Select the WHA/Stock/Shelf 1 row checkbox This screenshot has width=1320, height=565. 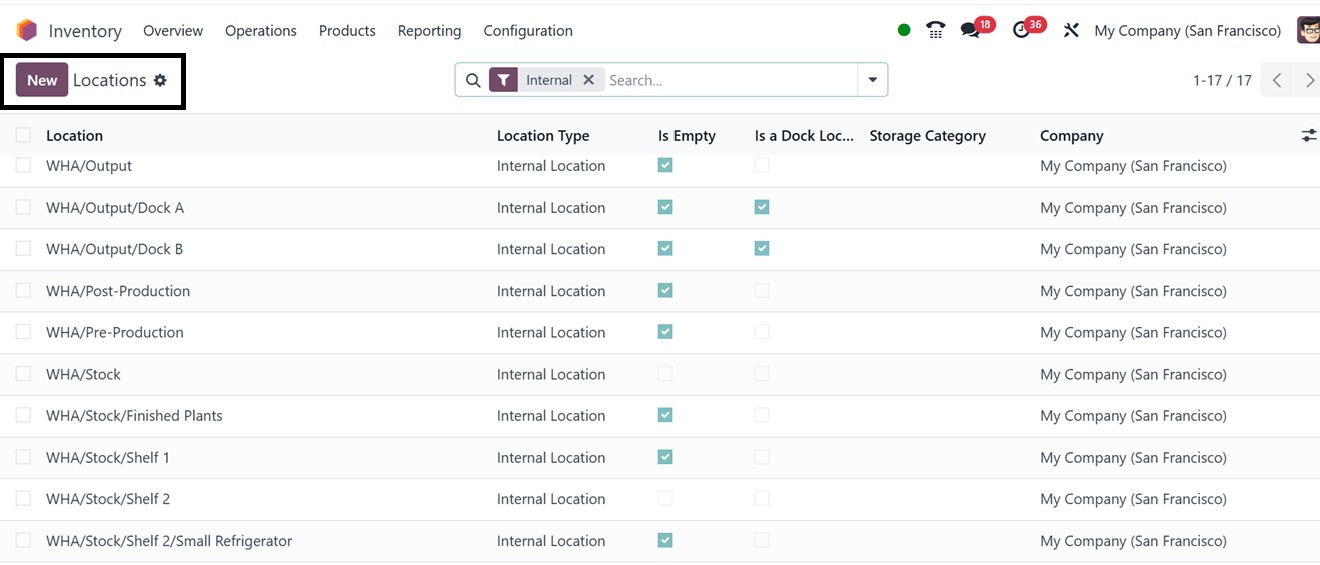coord(23,456)
